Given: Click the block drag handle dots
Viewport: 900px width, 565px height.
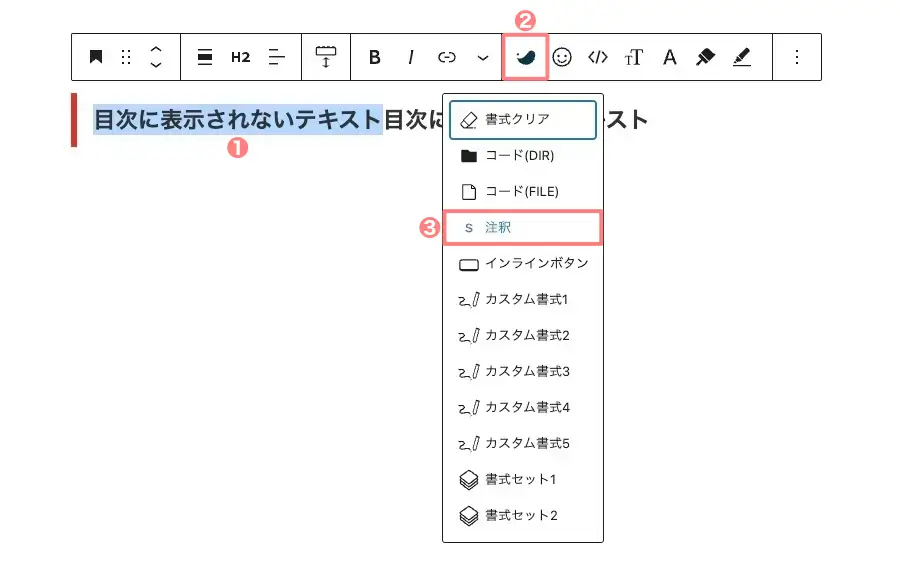Looking at the screenshot, I should (x=126, y=57).
